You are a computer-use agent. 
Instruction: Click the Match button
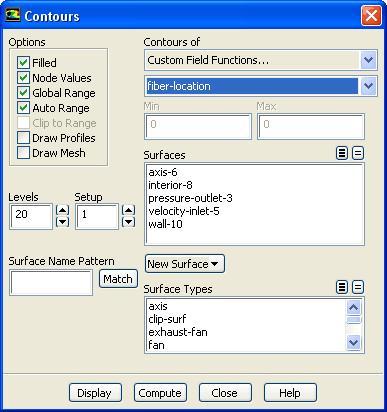pos(118,279)
